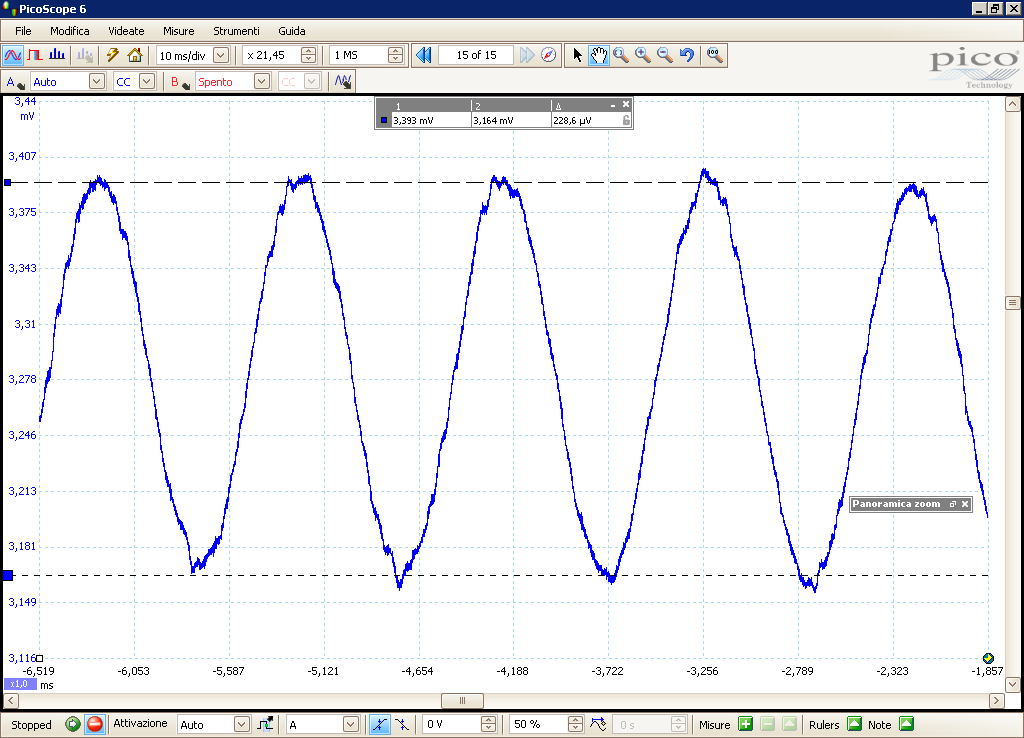Select the zoom-in magnifier tool
This screenshot has width=1024, height=738.
[x=643, y=56]
